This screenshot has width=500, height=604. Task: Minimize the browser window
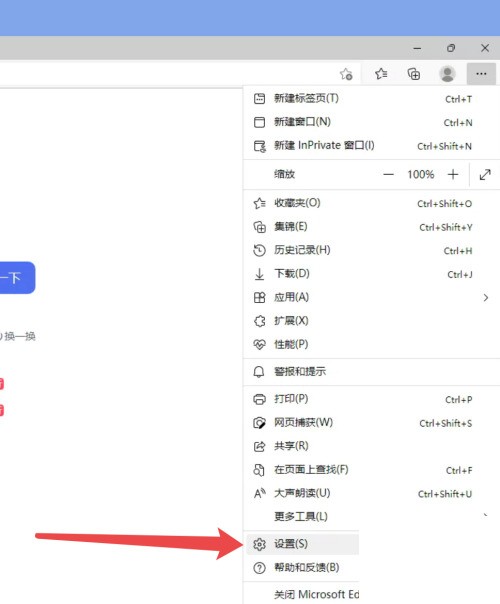[417, 49]
